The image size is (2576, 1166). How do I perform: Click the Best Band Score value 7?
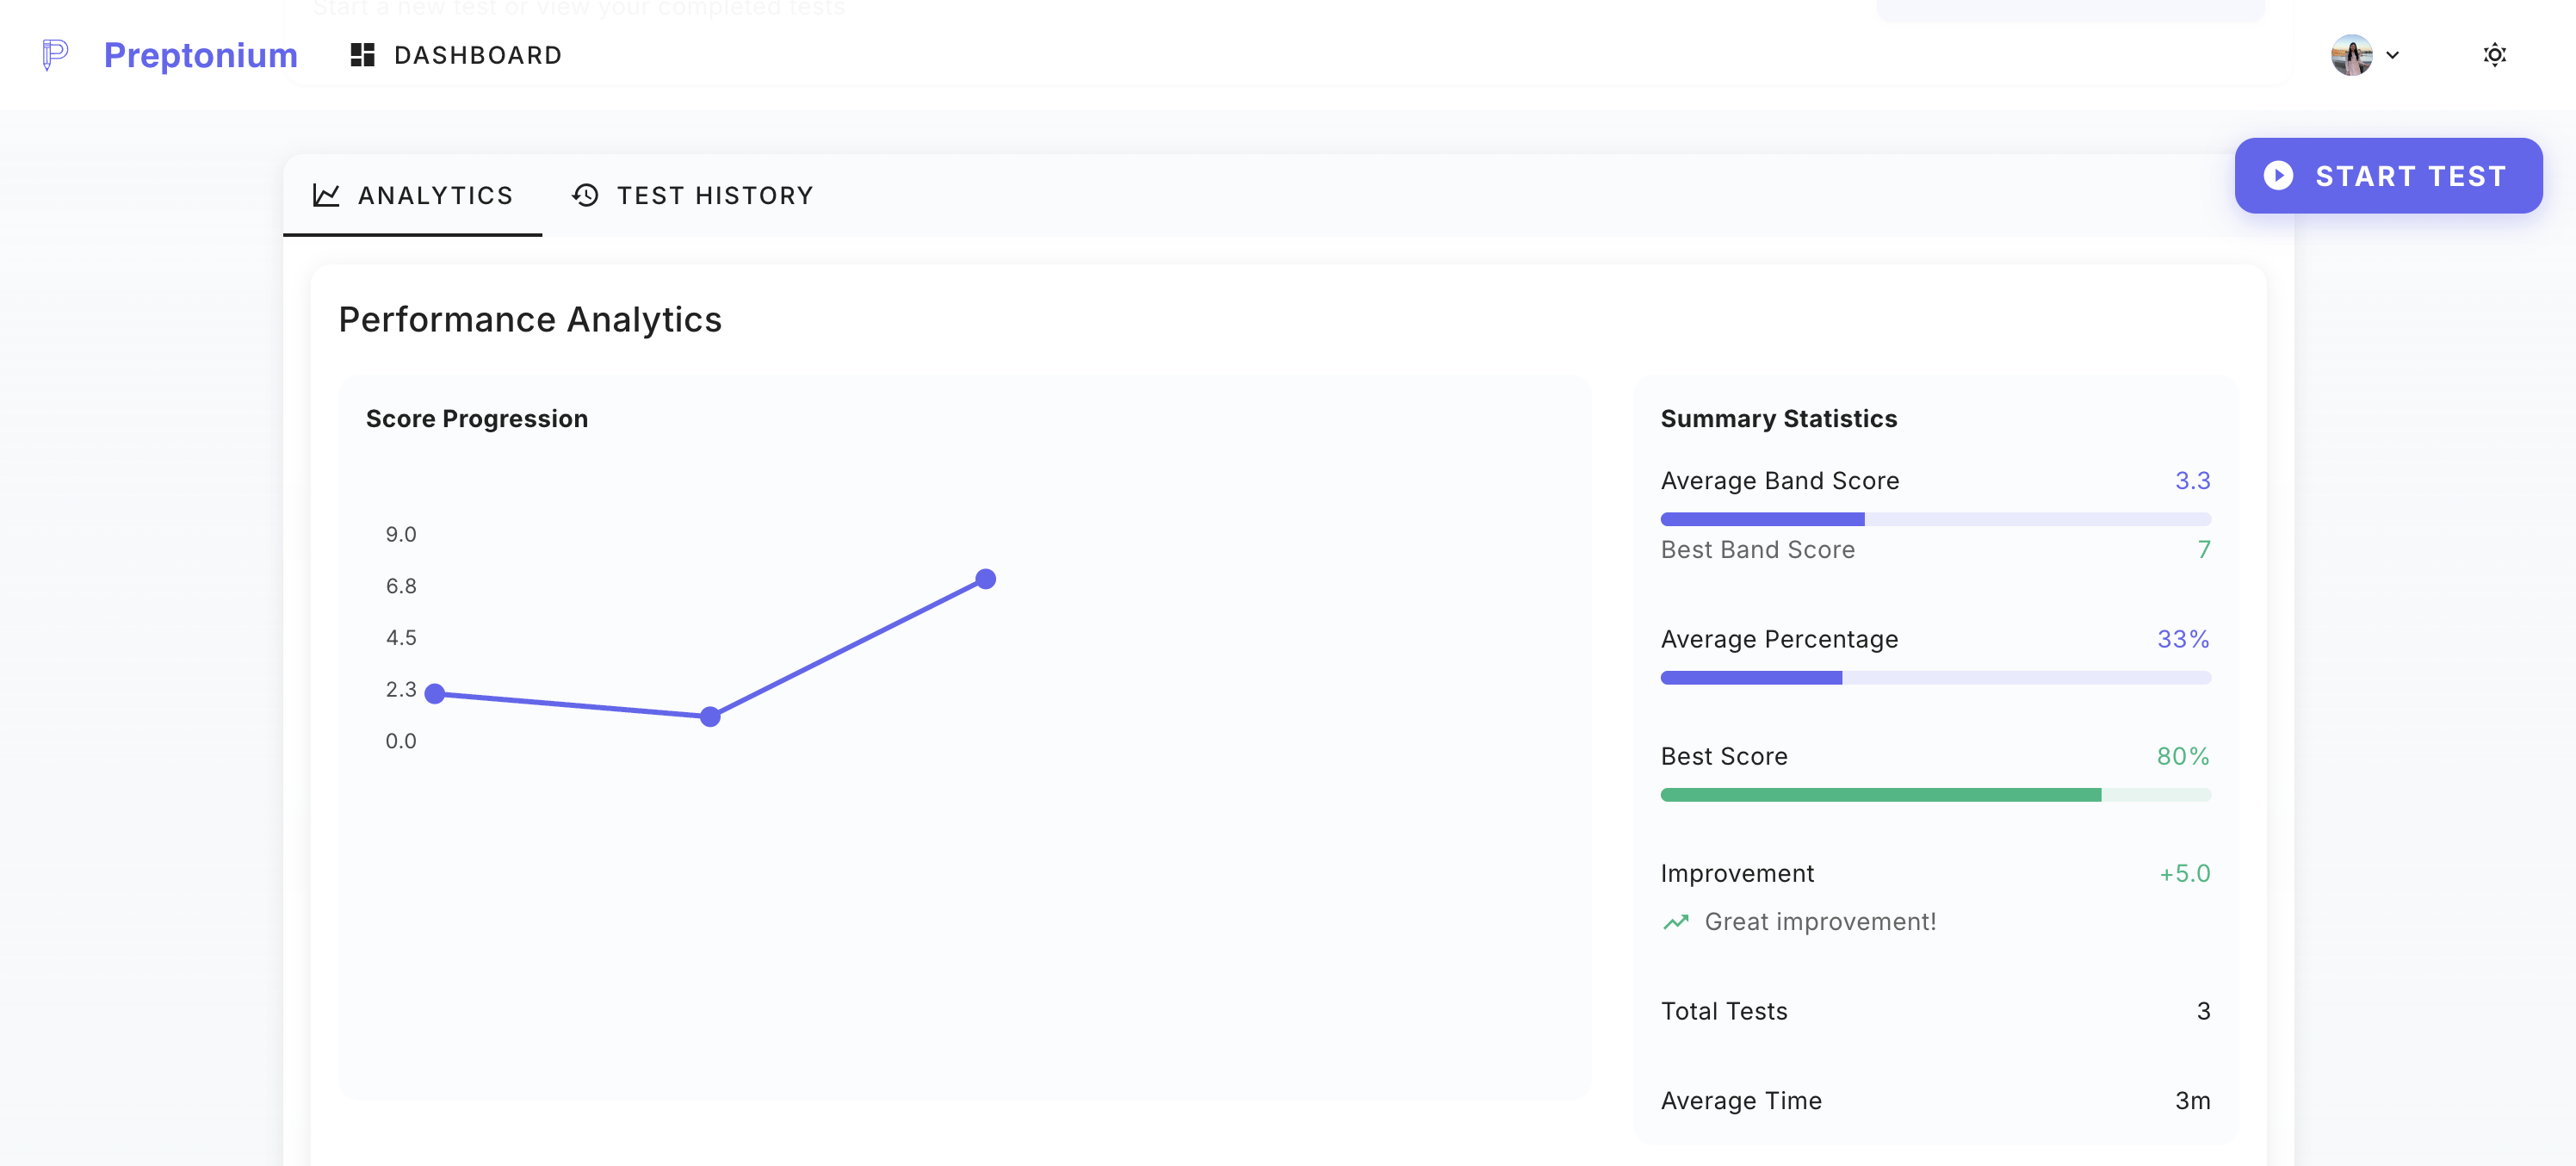tap(2203, 550)
